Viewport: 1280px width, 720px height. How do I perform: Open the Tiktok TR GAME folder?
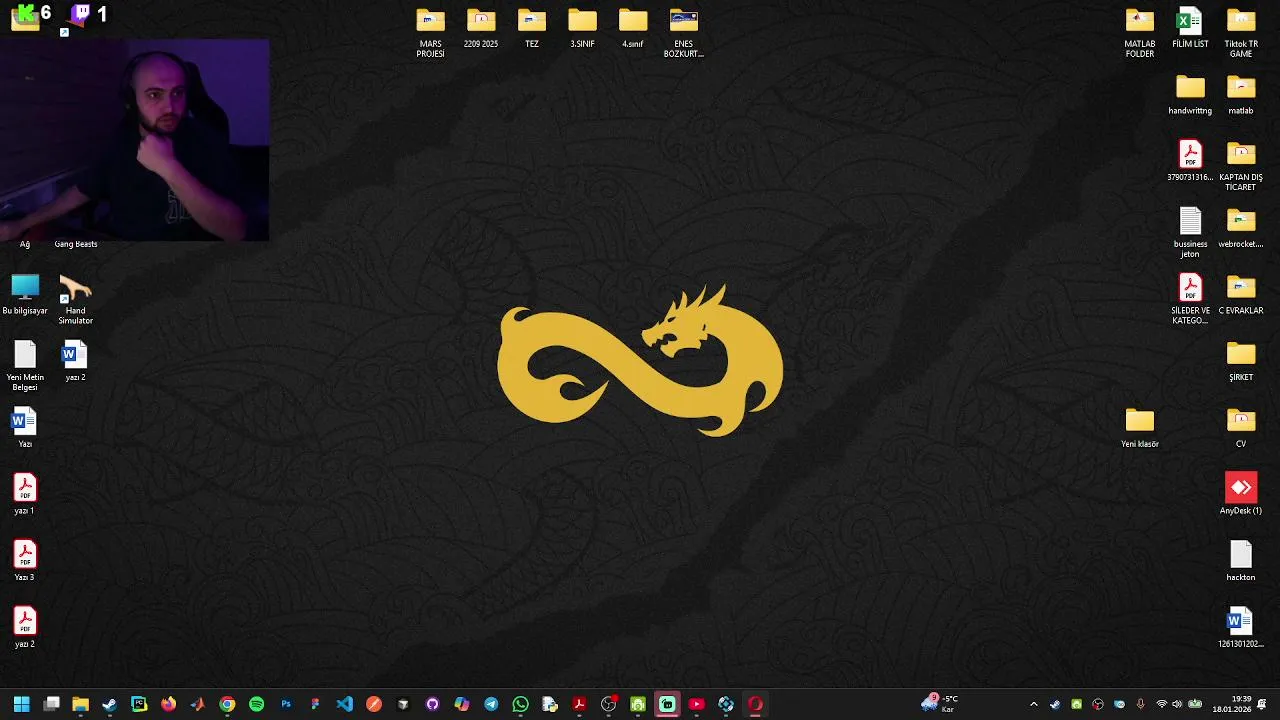1241,33
